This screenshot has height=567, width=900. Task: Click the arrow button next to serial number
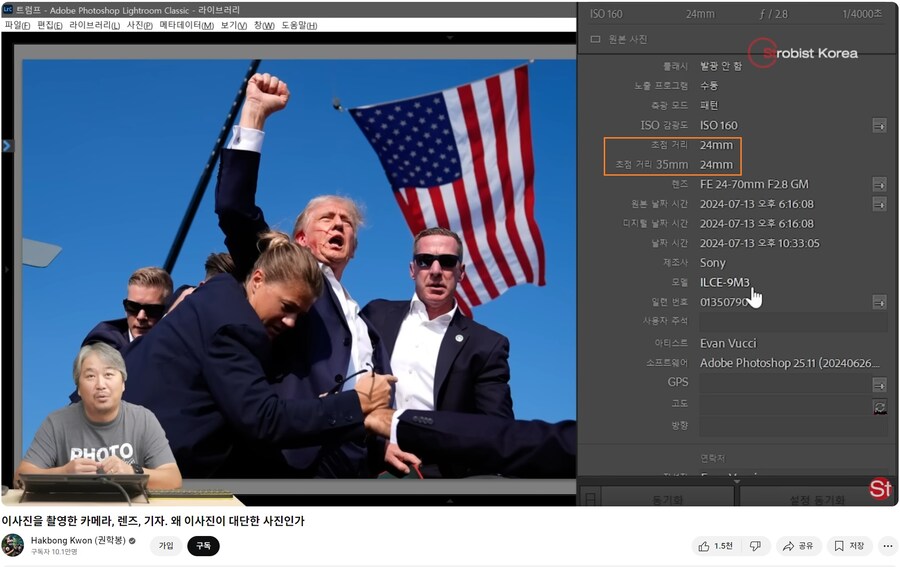[879, 302]
